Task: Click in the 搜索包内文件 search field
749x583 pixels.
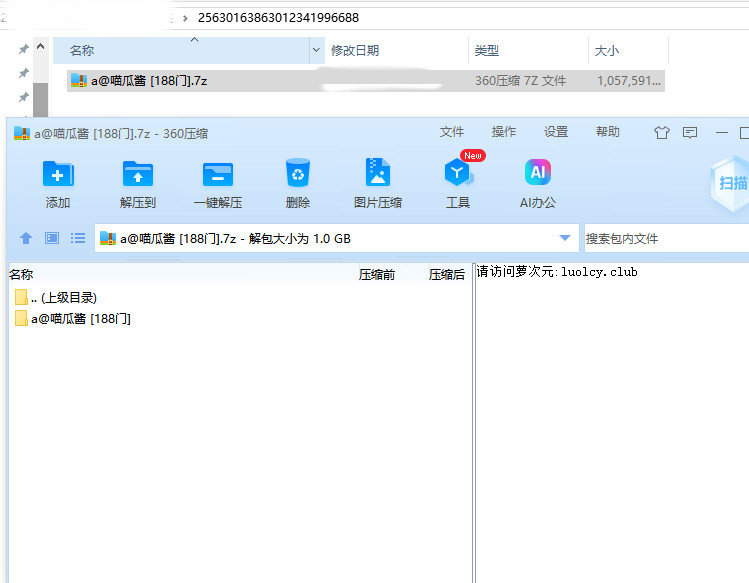Action: coord(666,238)
